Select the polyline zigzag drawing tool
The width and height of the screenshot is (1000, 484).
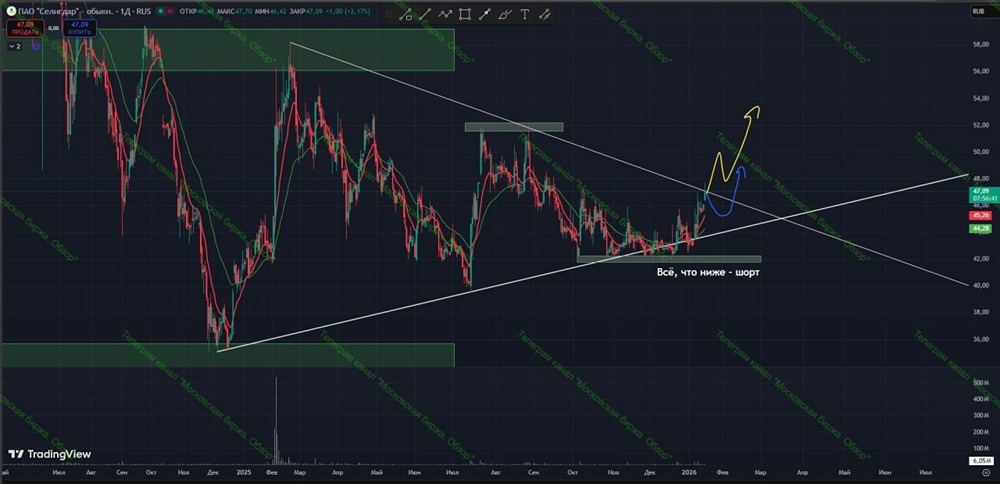445,14
